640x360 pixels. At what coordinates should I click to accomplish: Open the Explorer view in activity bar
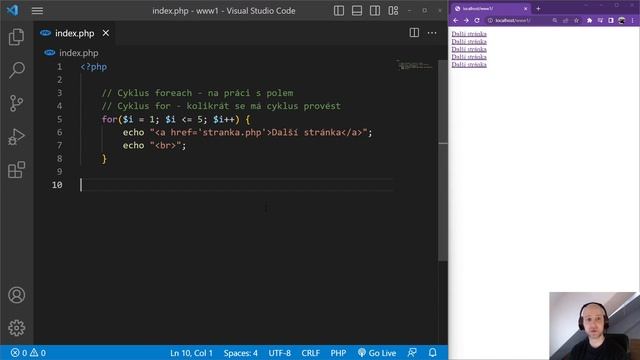tap(16, 37)
